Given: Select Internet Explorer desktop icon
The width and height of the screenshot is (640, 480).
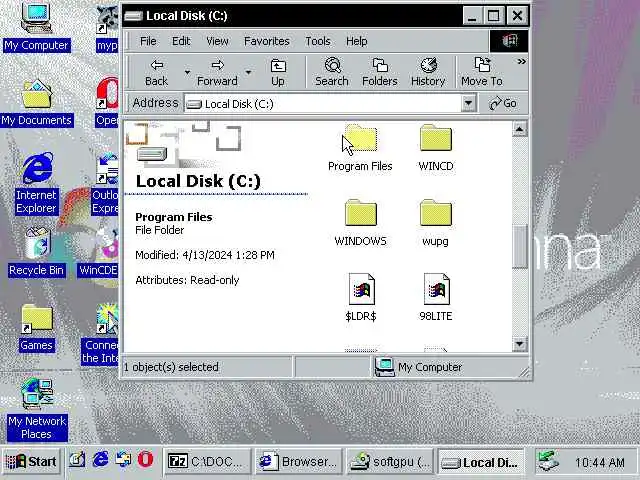Looking at the screenshot, I should (x=36, y=183).
